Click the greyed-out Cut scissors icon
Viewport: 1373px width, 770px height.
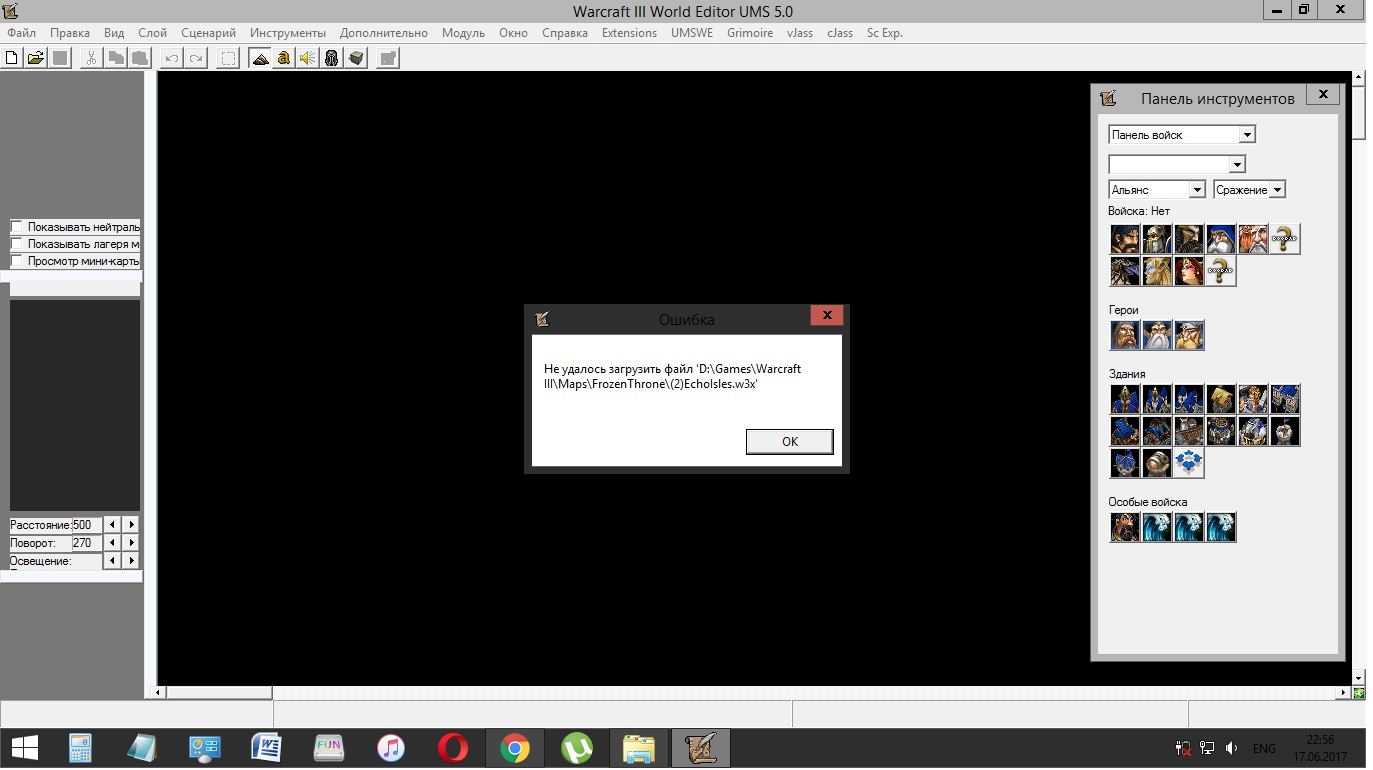[x=91, y=58]
